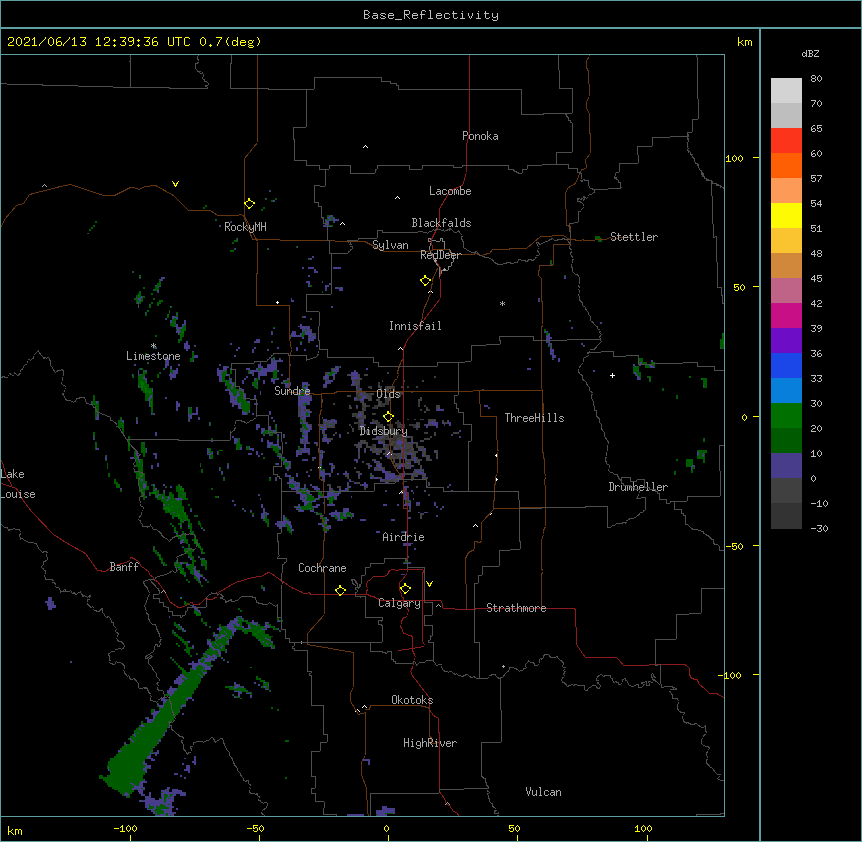Select the magenta 42 dBZ legend color

click(x=786, y=315)
